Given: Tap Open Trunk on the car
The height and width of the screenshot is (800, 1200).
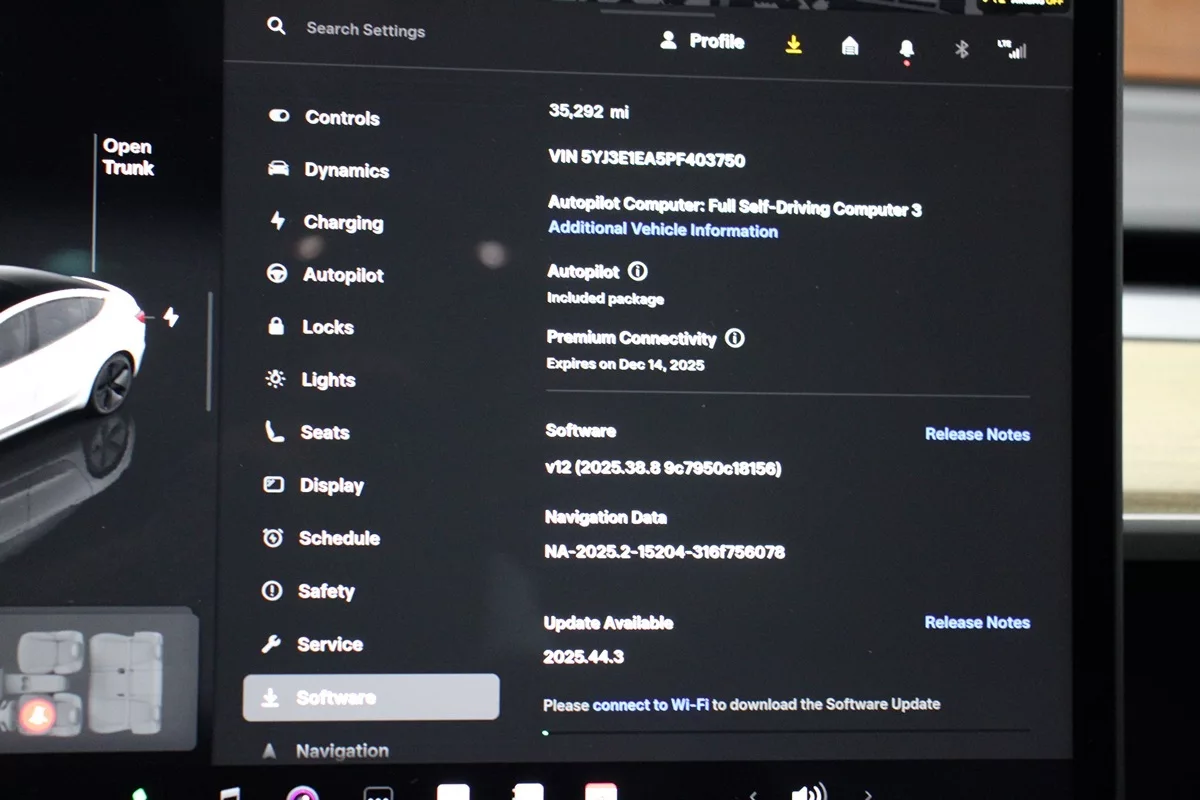Looking at the screenshot, I should (x=128, y=158).
